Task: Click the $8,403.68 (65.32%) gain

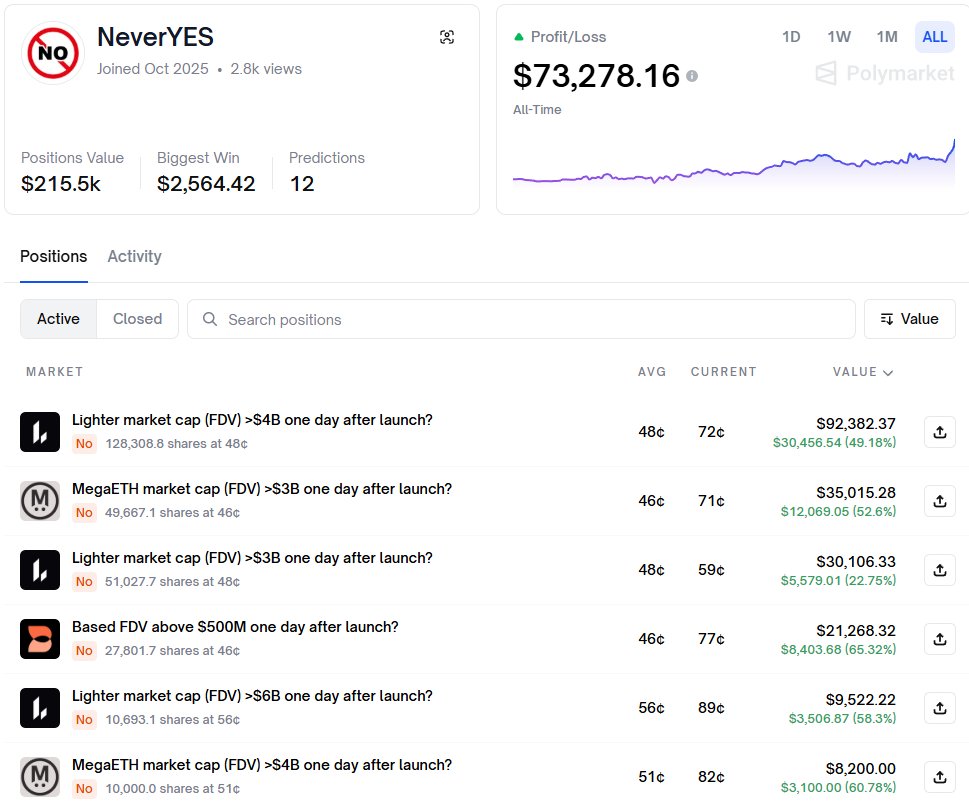Action: (838, 650)
